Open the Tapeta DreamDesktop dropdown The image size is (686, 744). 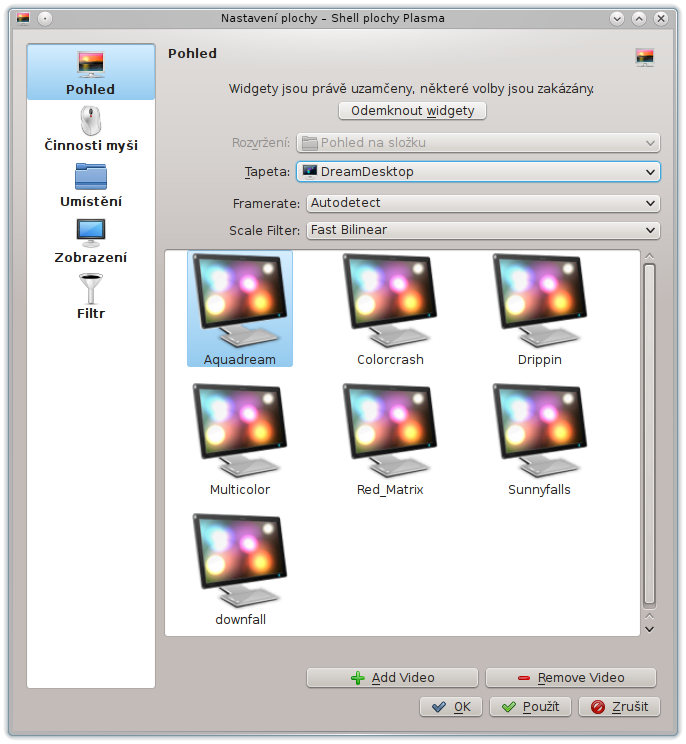point(478,172)
